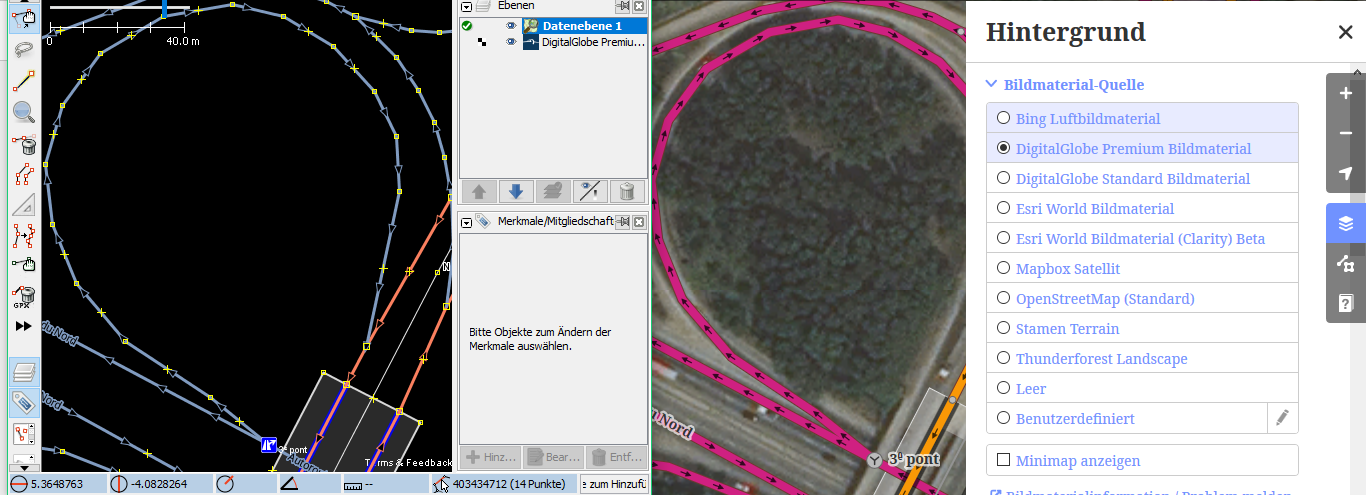This screenshot has height=495, width=1366.
Task: Toggle visibility of Datenebene 1 layer
Action: coord(511,26)
